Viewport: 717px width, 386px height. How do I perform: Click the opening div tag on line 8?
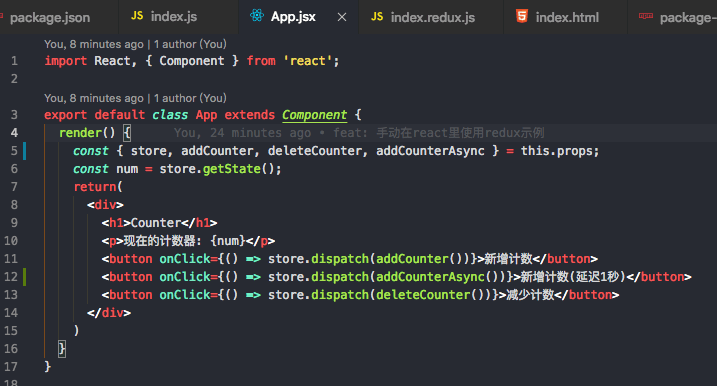(x=106, y=205)
